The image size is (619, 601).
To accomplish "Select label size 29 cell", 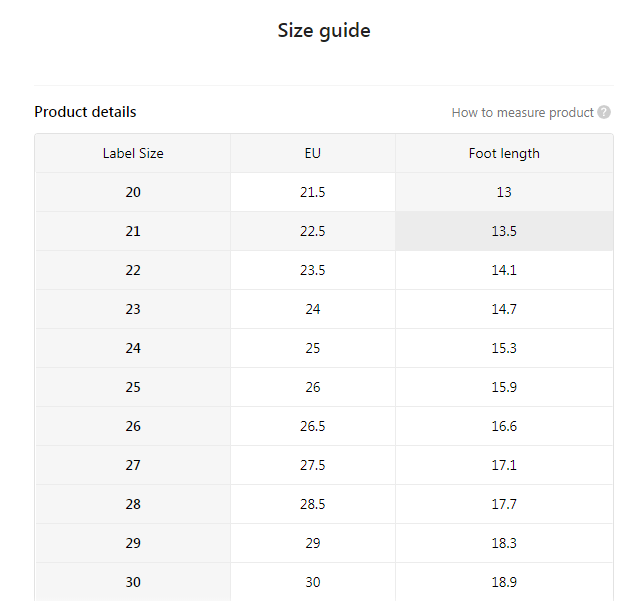I will tap(133, 543).
